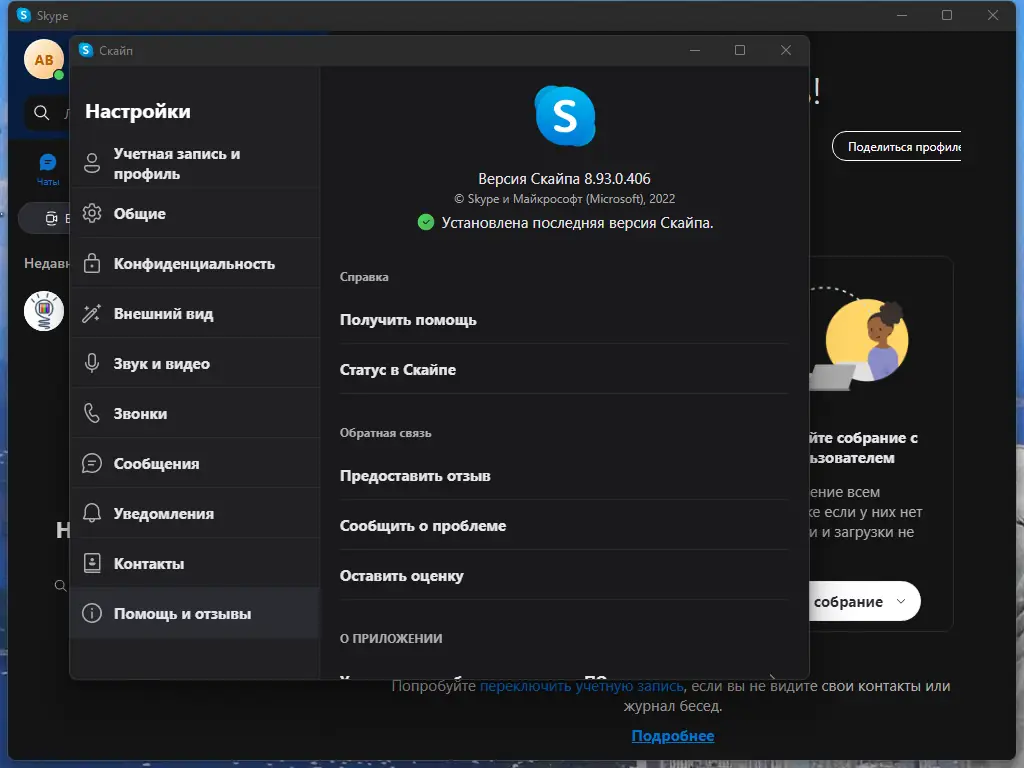Open Конфиденциальность via the padlock icon
This screenshot has height=768, width=1024.
point(91,263)
